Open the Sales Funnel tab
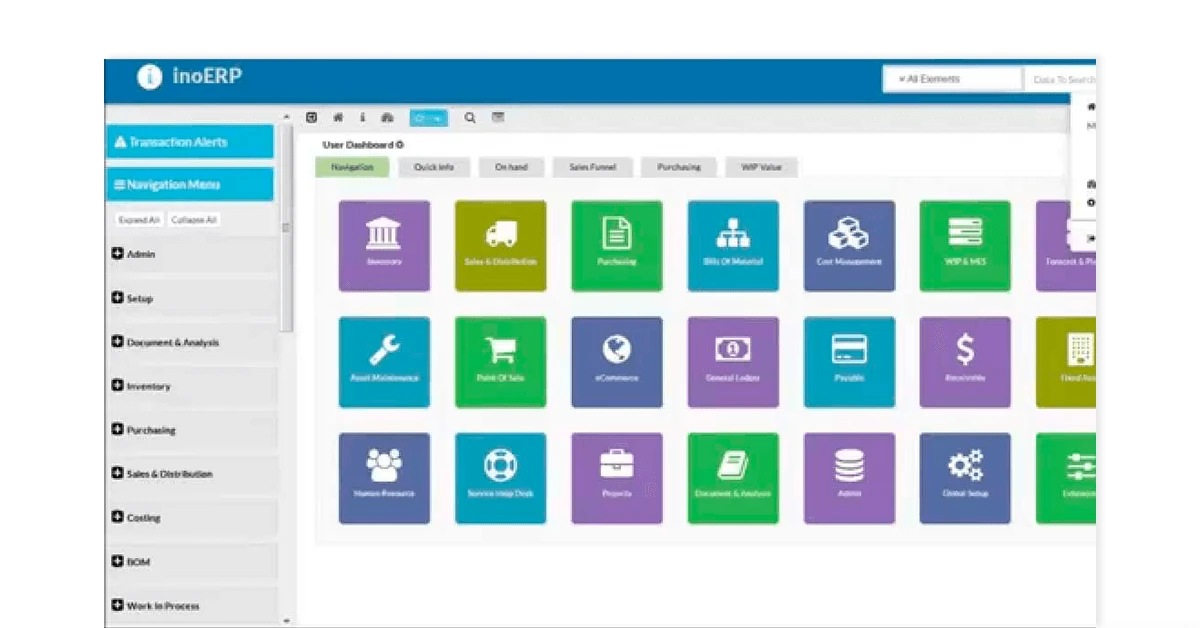The image size is (1200, 628). (x=592, y=167)
